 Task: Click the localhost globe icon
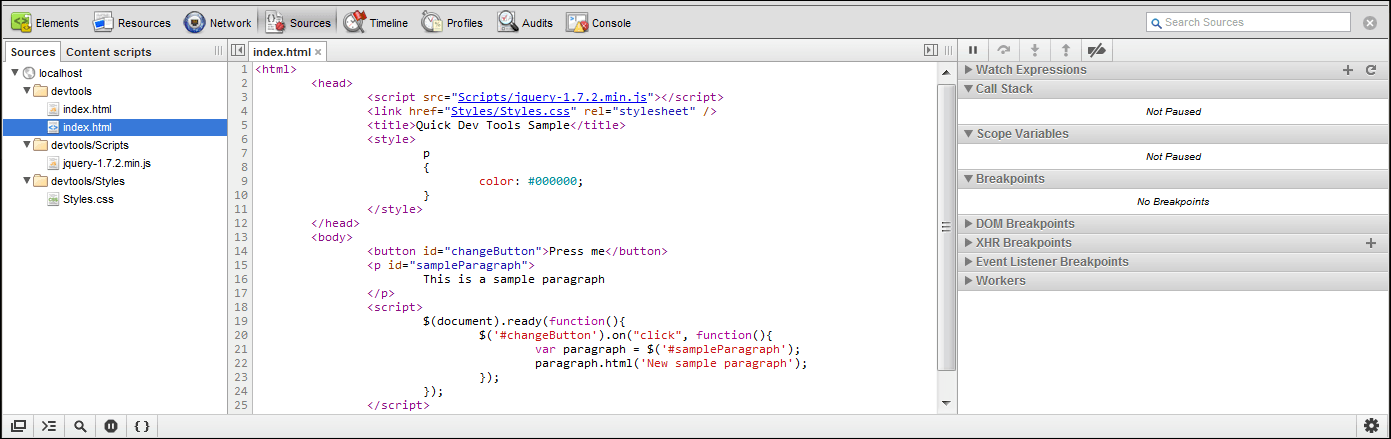(29, 73)
